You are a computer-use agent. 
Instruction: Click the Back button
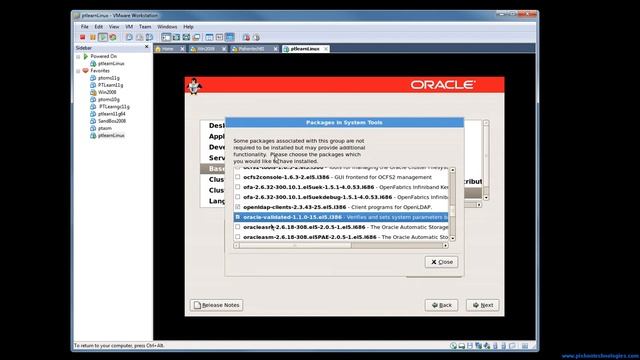click(441, 305)
